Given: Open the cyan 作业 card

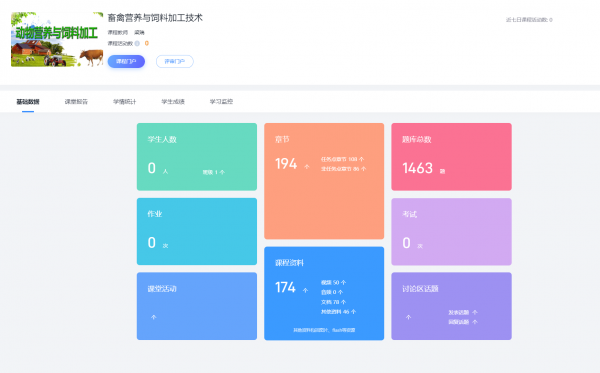Looking at the screenshot, I should coord(197,231).
